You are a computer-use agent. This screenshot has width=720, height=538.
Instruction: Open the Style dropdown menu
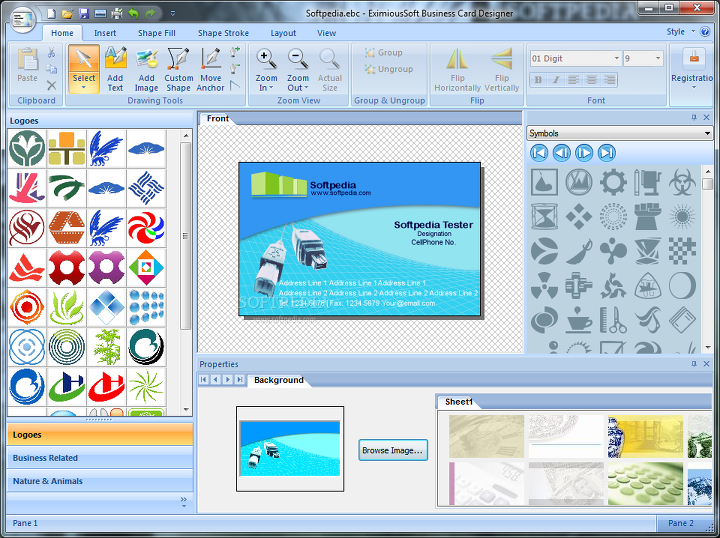(681, 32)
